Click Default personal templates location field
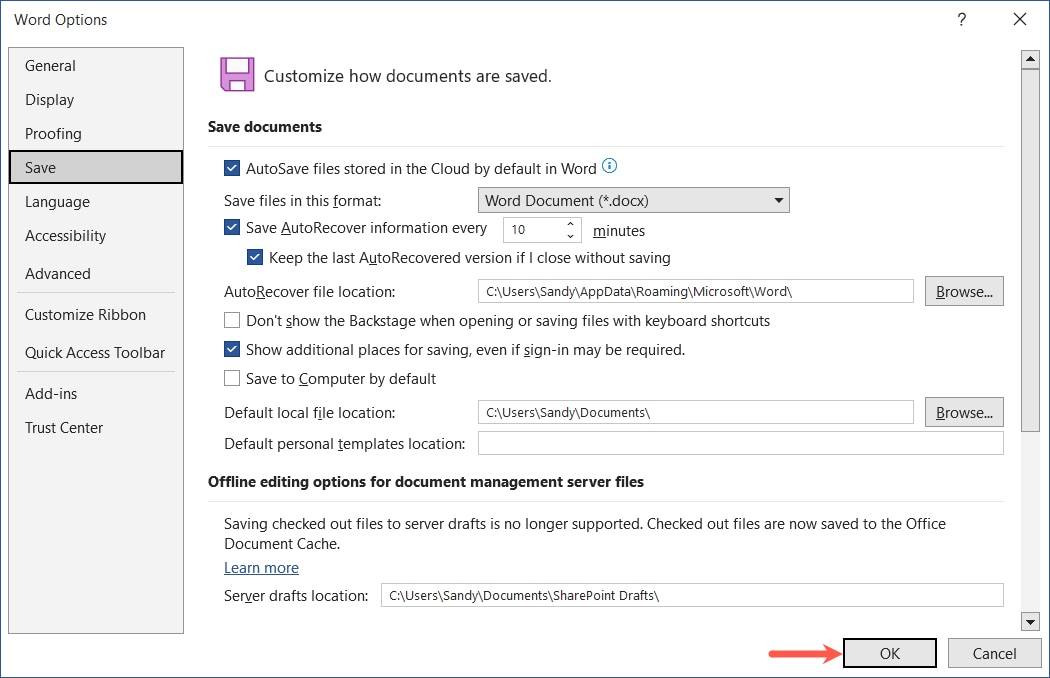1050x678 pixels. pyautogui.click(x=740, y=443)
